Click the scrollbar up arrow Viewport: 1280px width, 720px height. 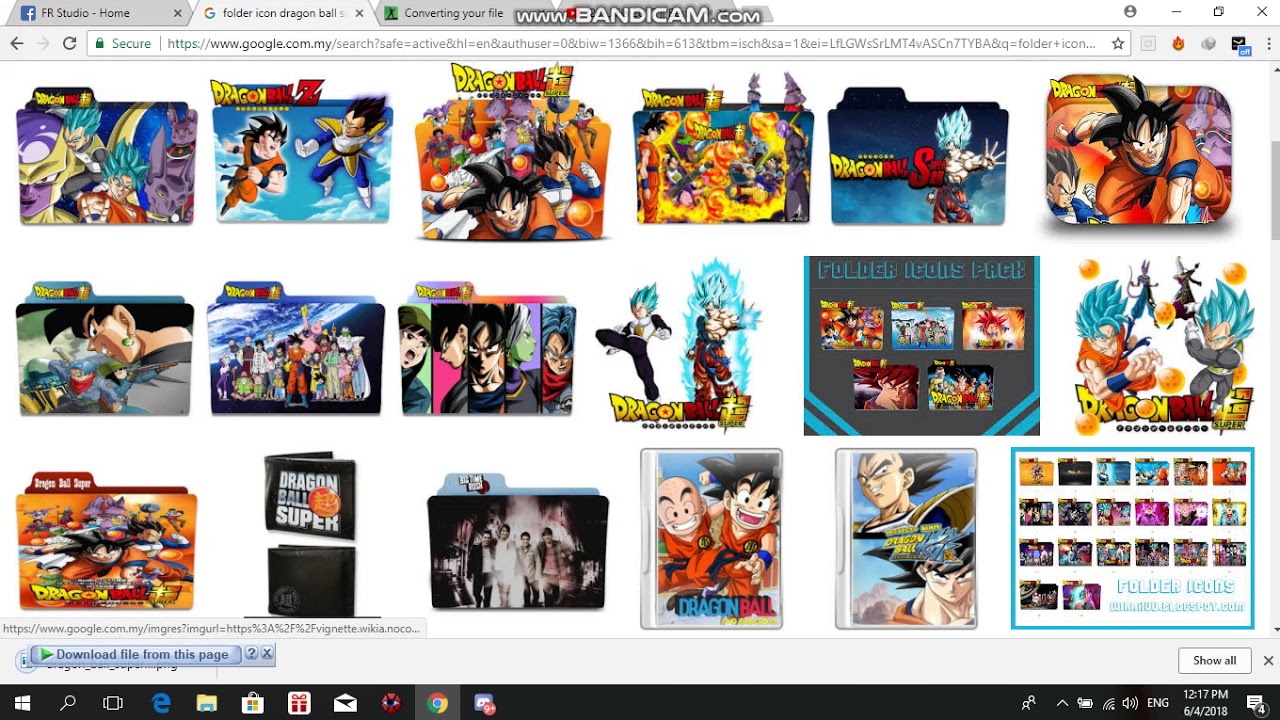click(1274, 69)
